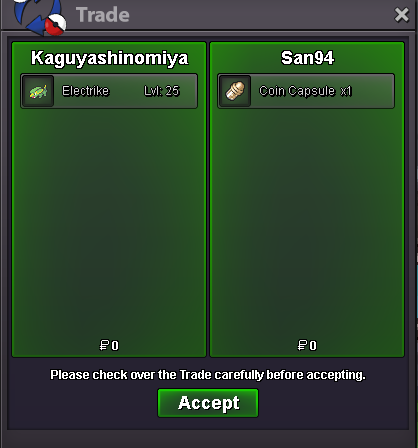Click Kaguyashinomiya's money amount 0
Image resolution: width=418 pixels, height=448 pixels.
(x=115, y=346)
